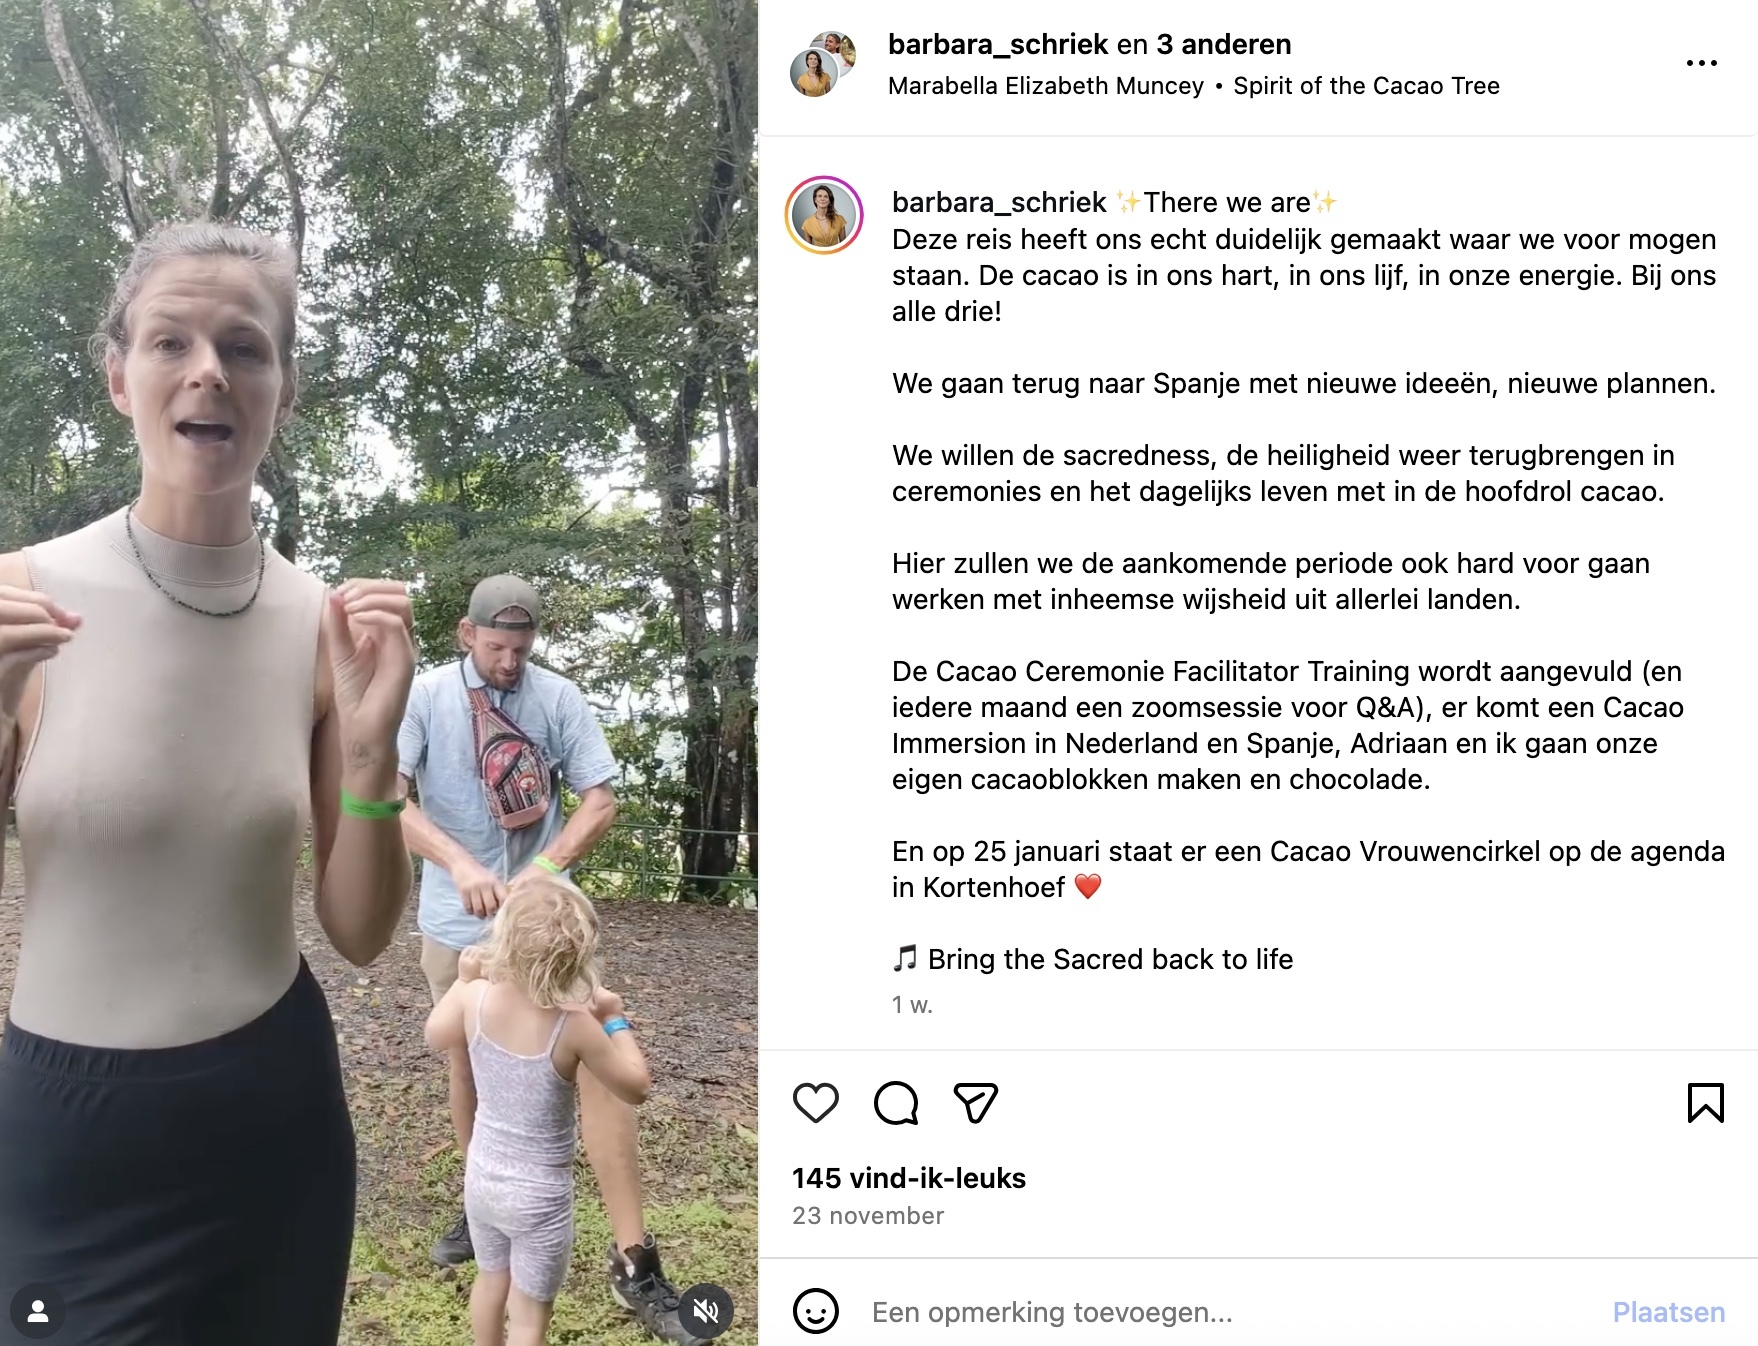This screenshot has width=1758, height=1346.
Task: Open barbara_schriek profile from header
Action: tap(997, 44)
